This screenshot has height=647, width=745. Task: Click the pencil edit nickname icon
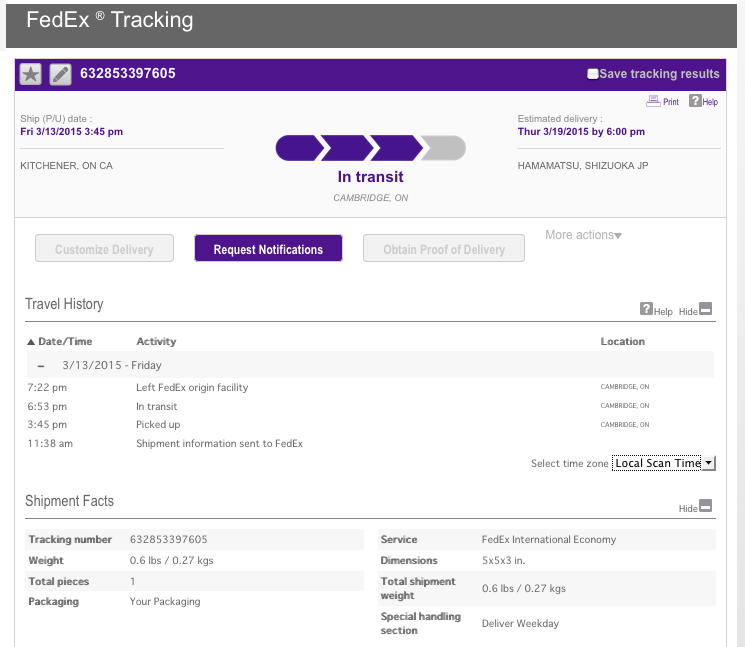(x=61, y=75)
